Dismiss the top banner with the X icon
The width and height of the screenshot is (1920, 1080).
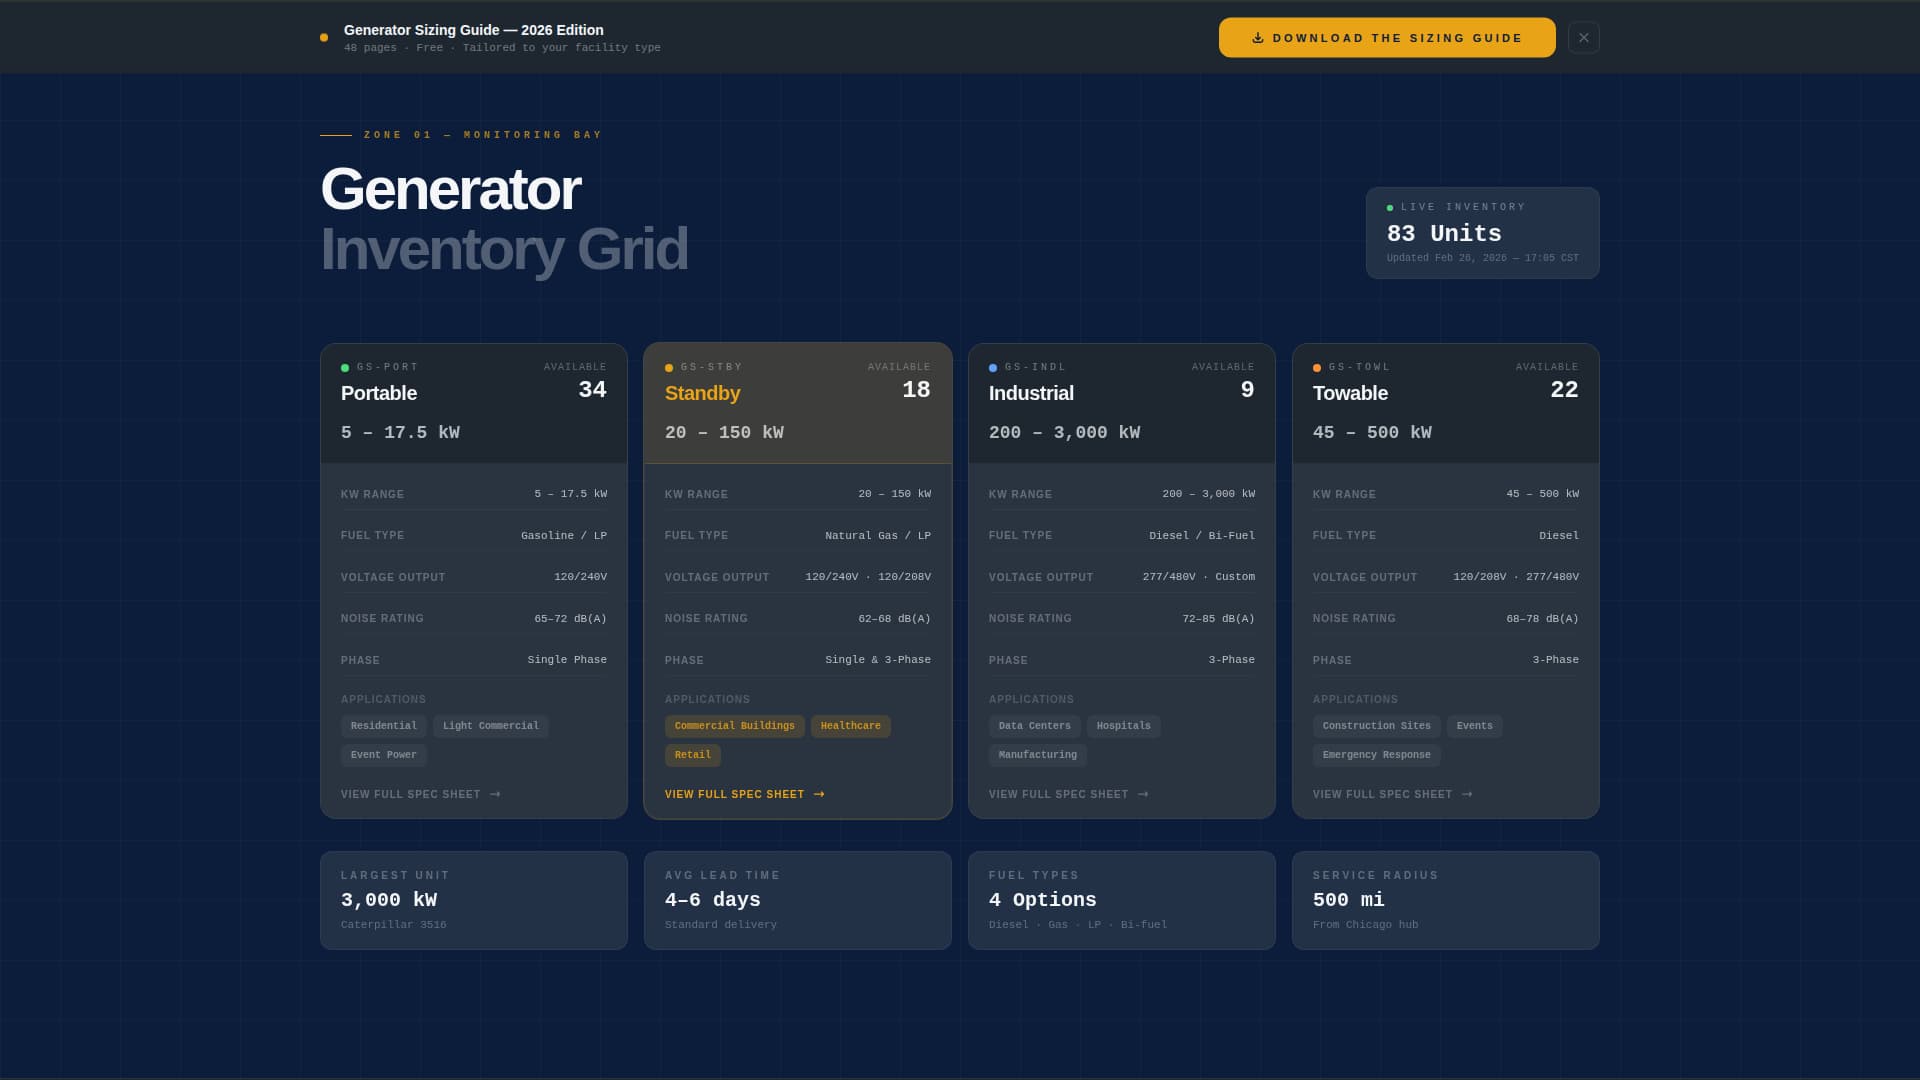(1583, 37)
